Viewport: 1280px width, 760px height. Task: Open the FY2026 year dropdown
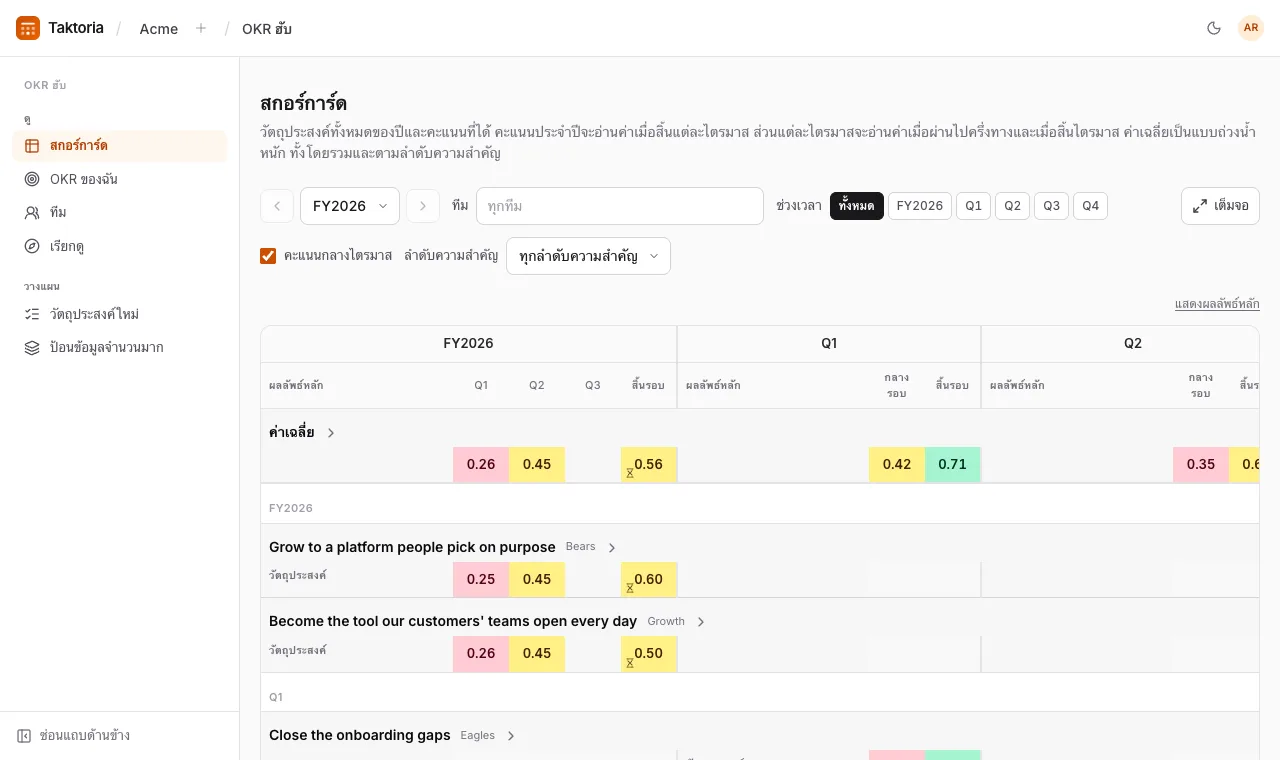tap(350, 206)
